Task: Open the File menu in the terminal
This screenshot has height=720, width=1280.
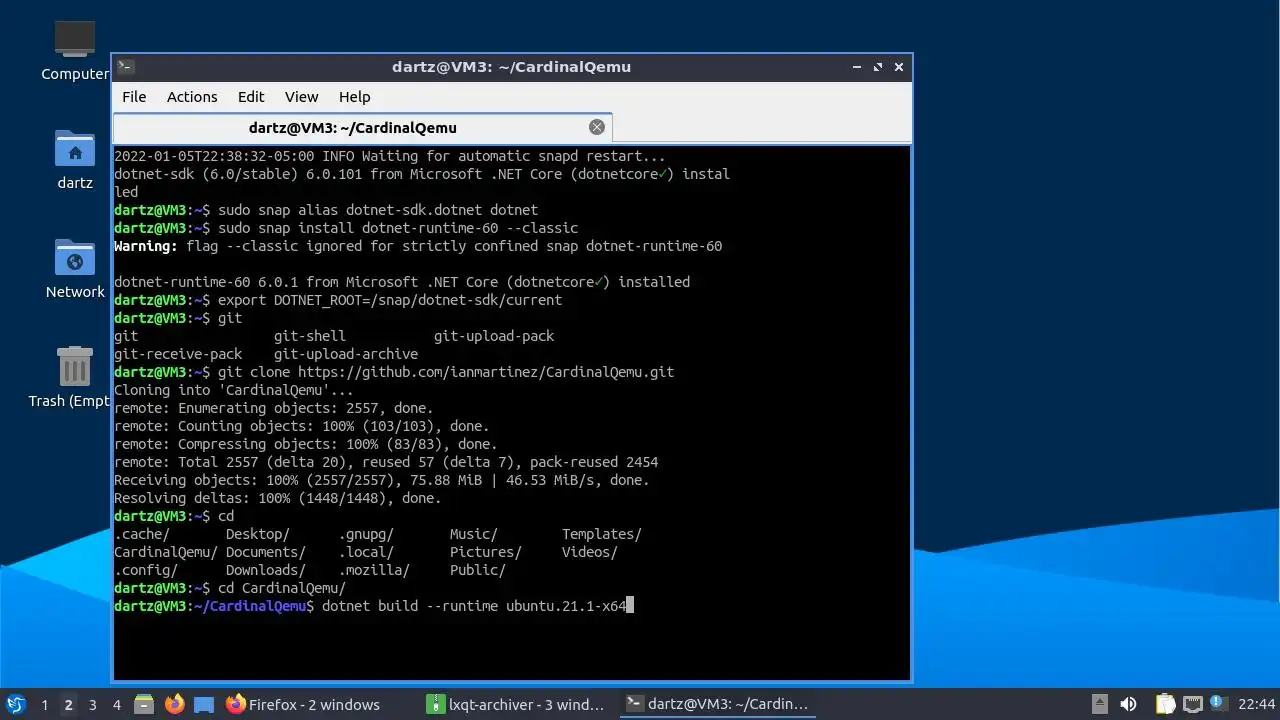Action: pyautogui.click(x=134, y=97)
